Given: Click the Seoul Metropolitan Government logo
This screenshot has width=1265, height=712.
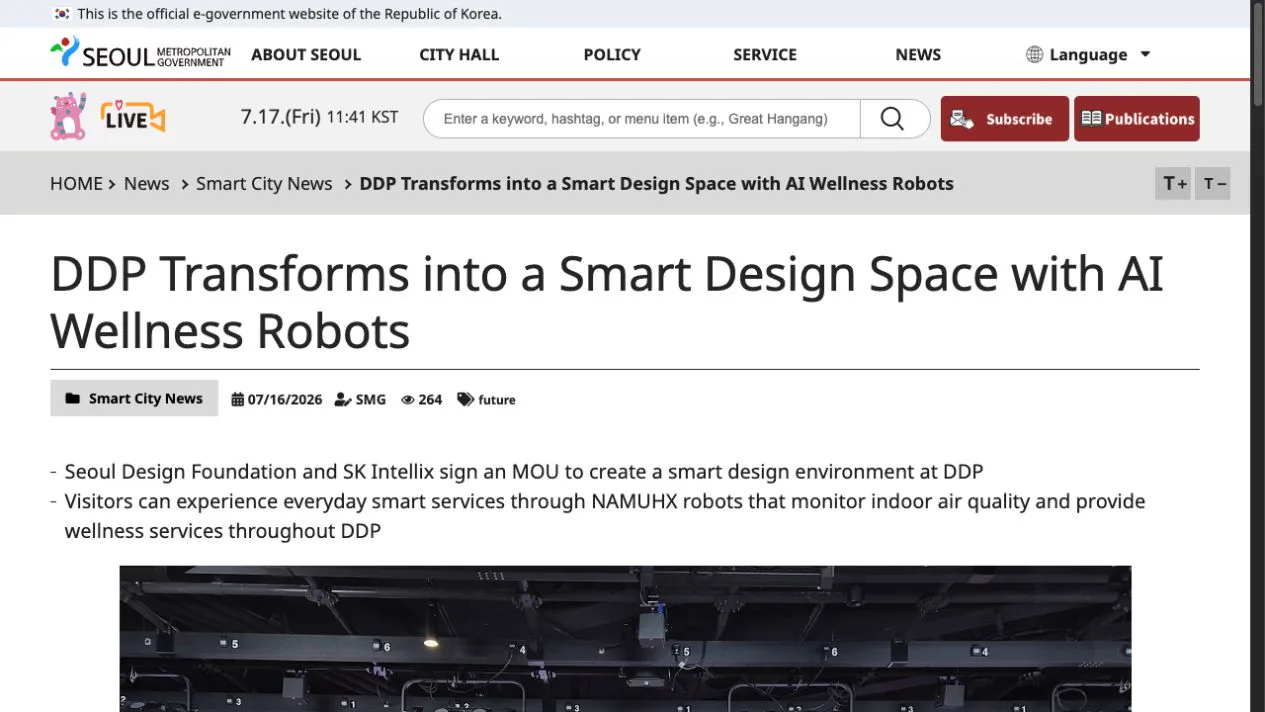Looking at the screenshot, I should click(x=140, y=53).
